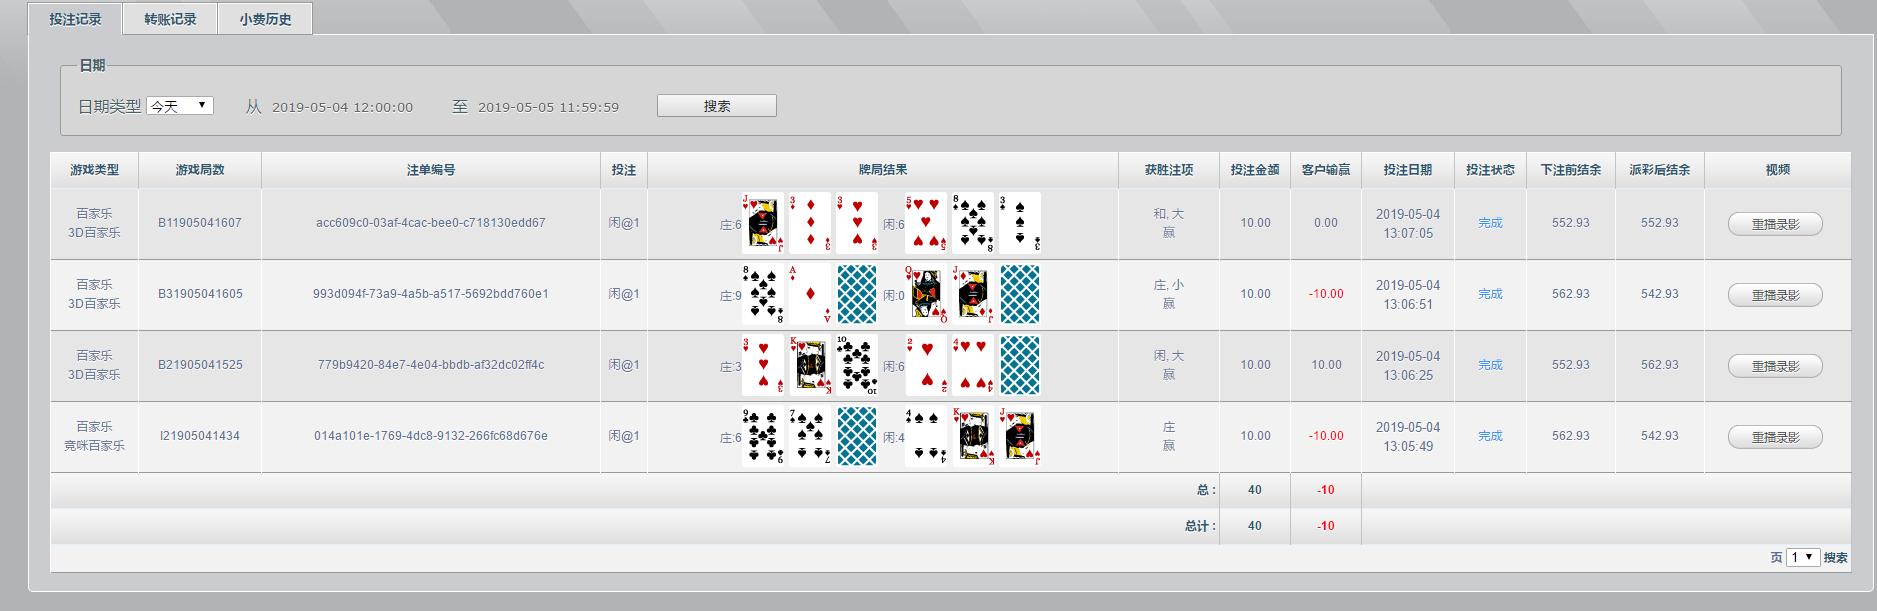The width and height of the screenshot is (1877, 611).
Task: Replay video for game B21905041525
Action: coord(1775,366)
